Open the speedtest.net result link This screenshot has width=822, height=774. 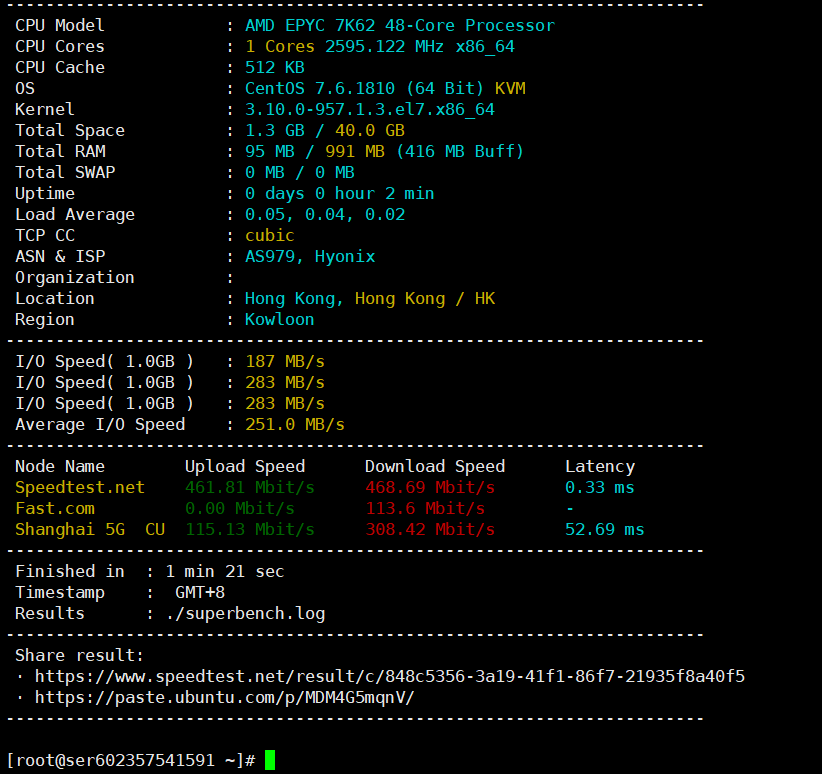[x=389, y=677]
